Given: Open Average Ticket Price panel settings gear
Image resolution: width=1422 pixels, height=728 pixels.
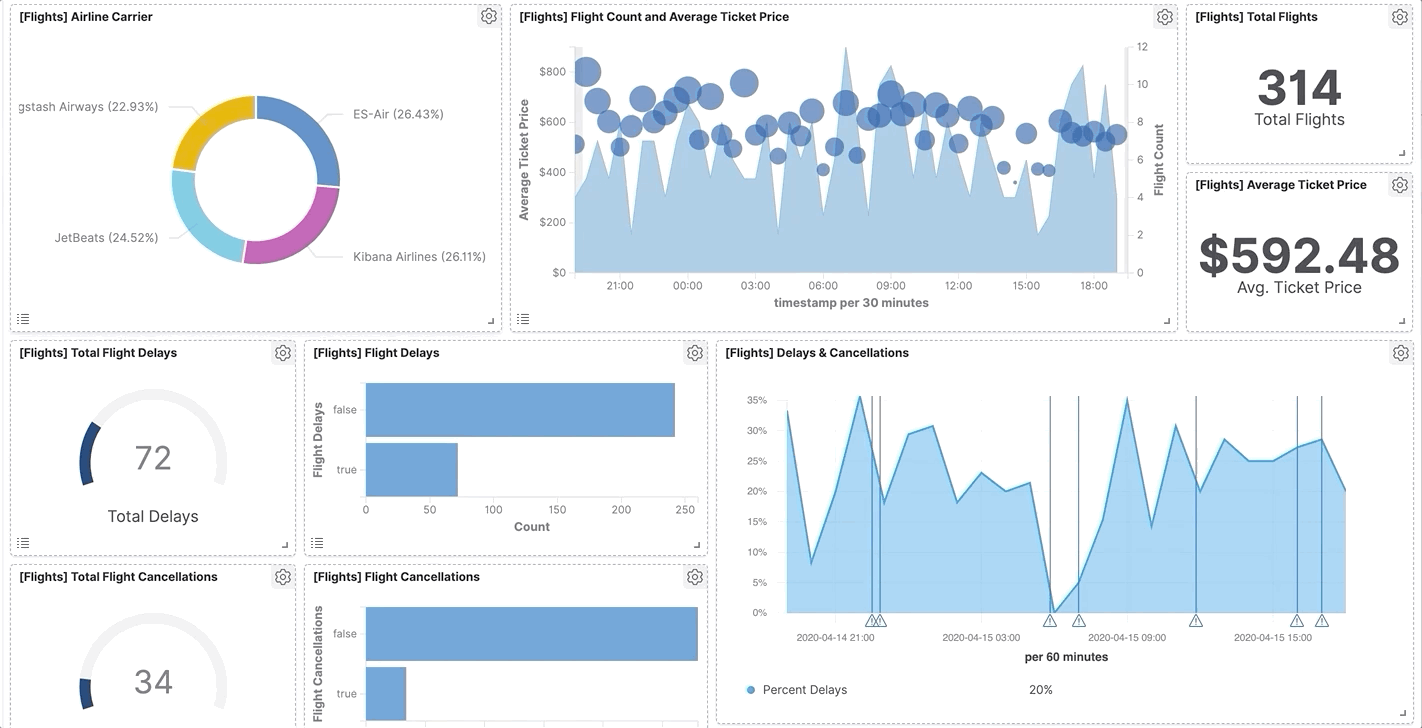Looking at the screenshot, I should (1400, 185).
